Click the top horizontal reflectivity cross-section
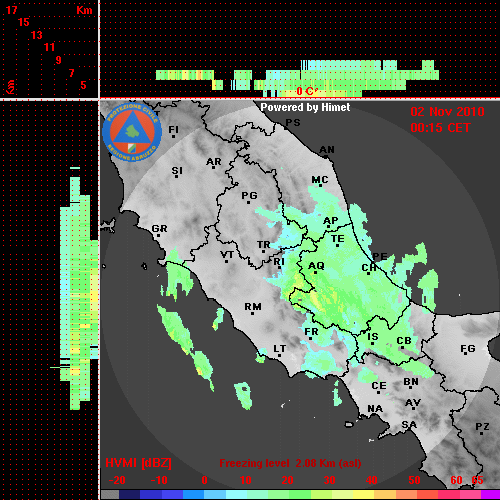The image size is (500, 500). coord(297,79)
